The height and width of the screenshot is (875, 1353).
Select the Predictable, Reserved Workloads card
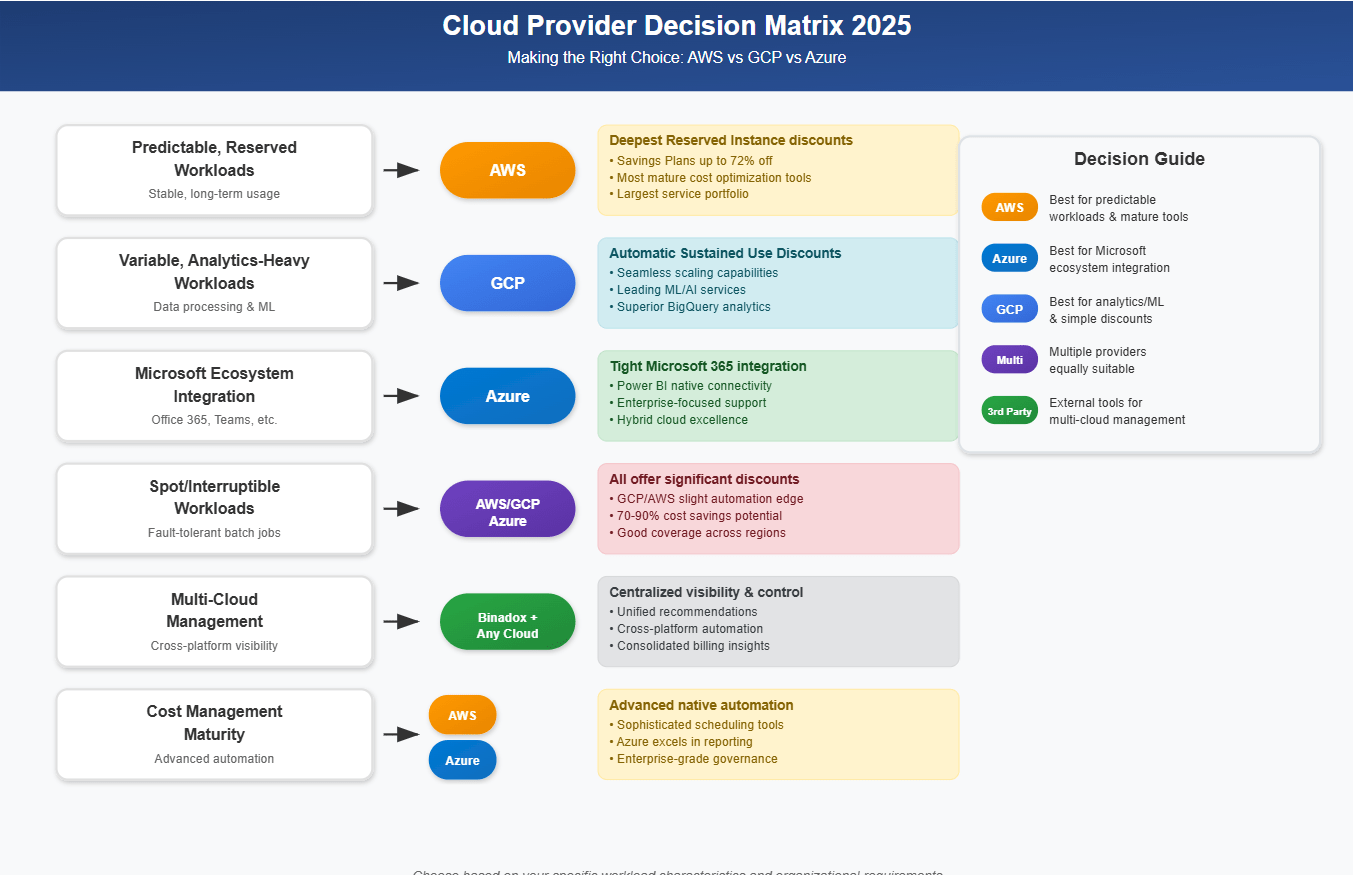coord(215,170)
